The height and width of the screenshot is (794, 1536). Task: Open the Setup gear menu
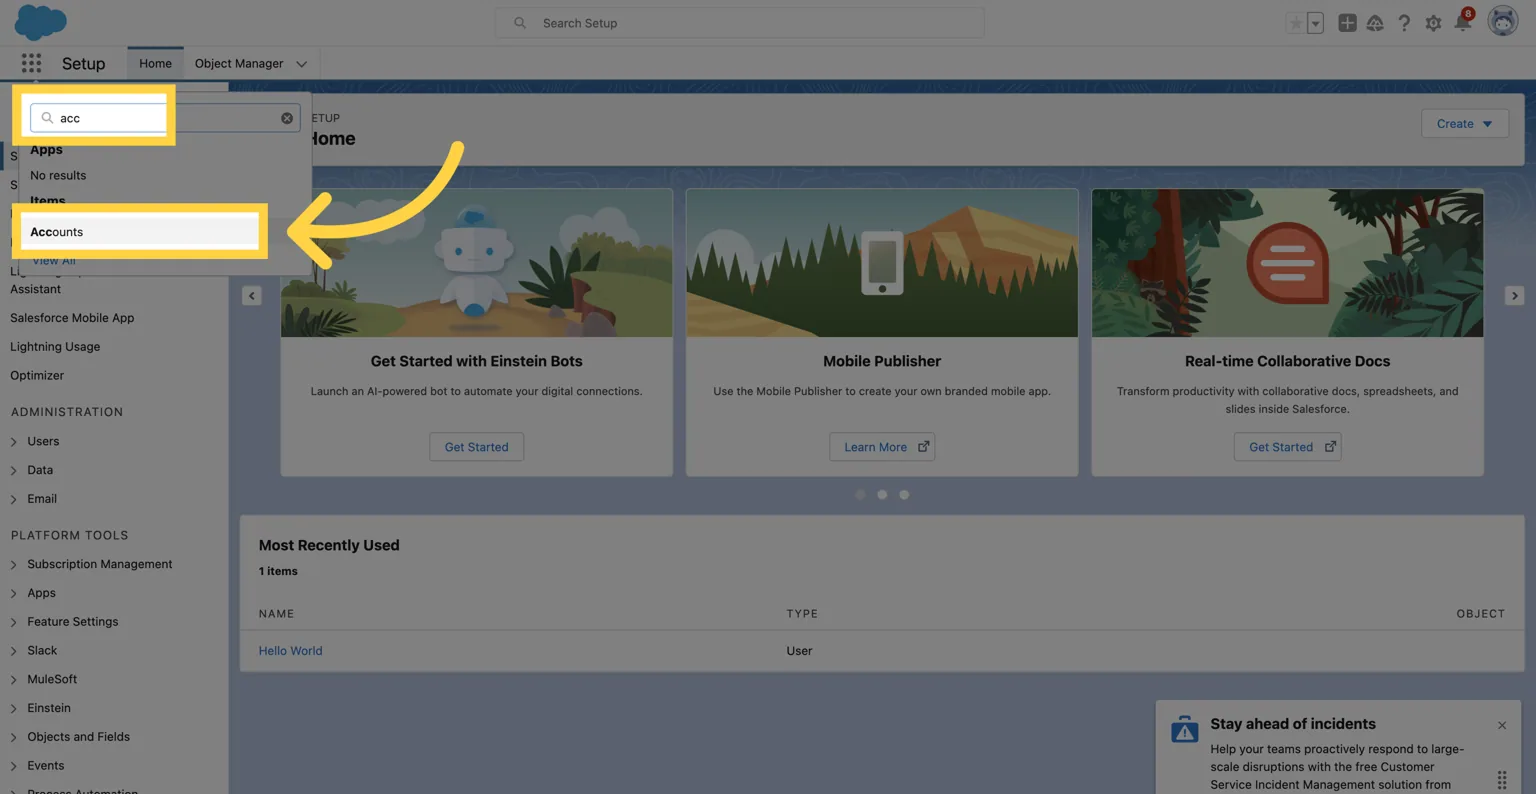point(1433,23)
